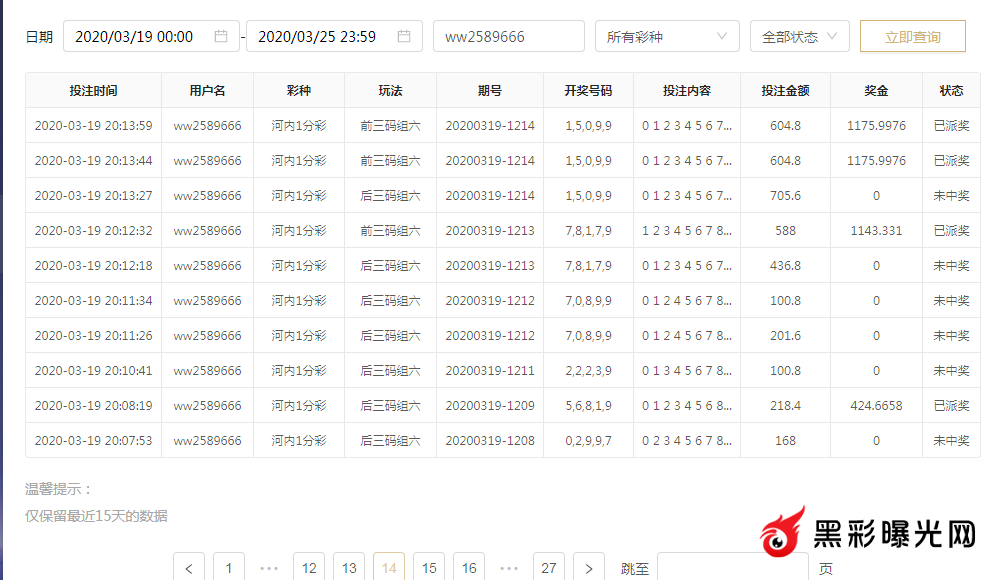Select the end date 2020/03/25 field
Viewport: 1003px width, 580px height.
320,37
